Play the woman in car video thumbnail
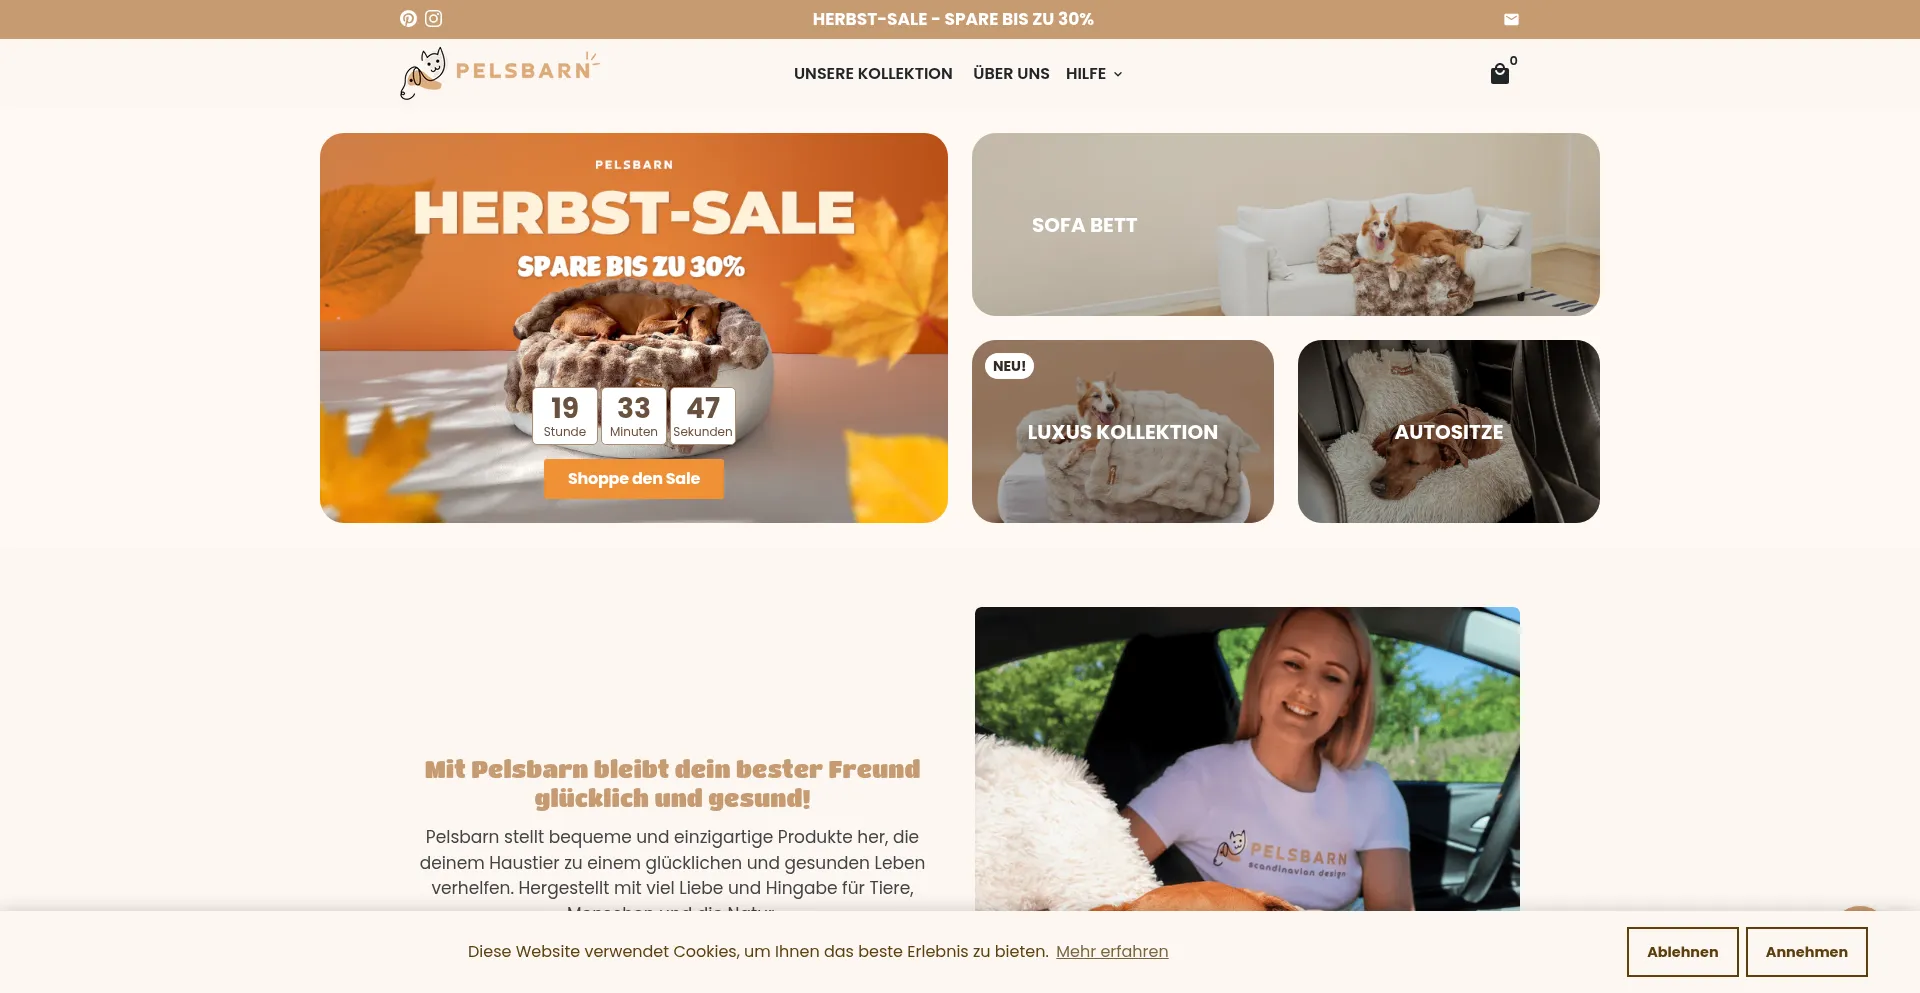Viewport: 1920px width, 993px height. 1247,759
